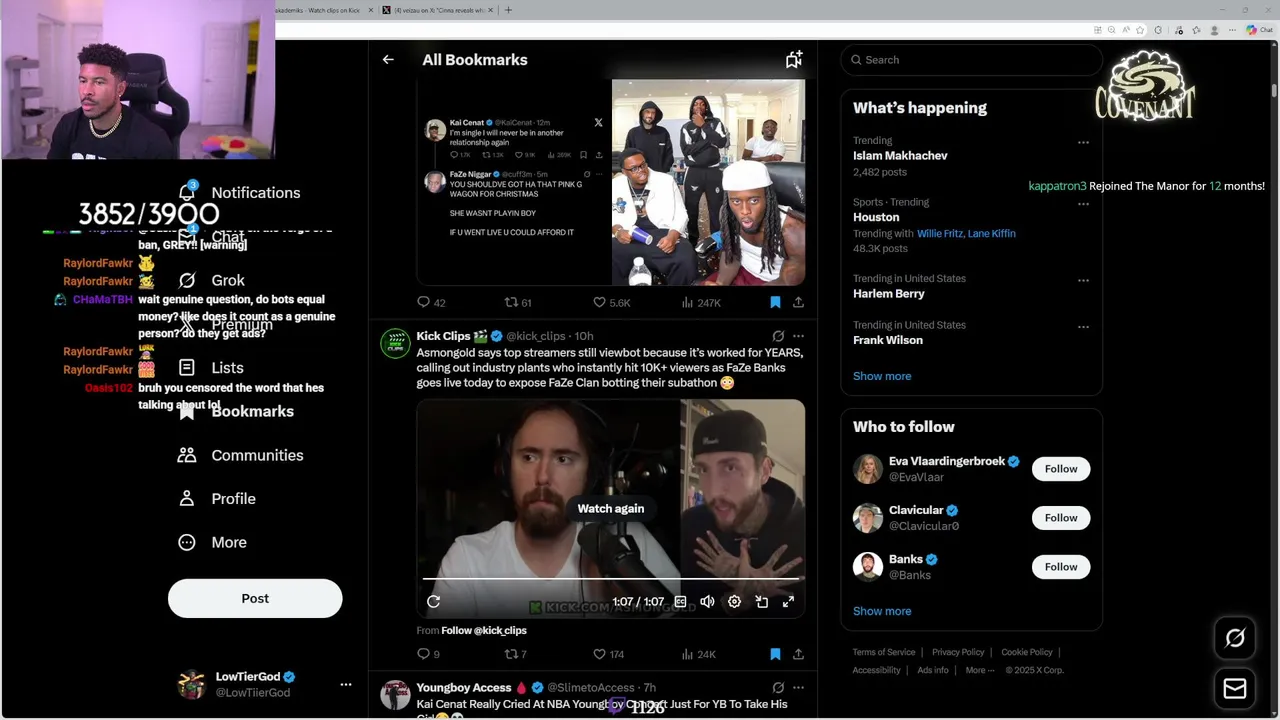Switch to the Watch clips on Kick tab
The height and width of the screenshot is (720, 1280).
point(323,10)
